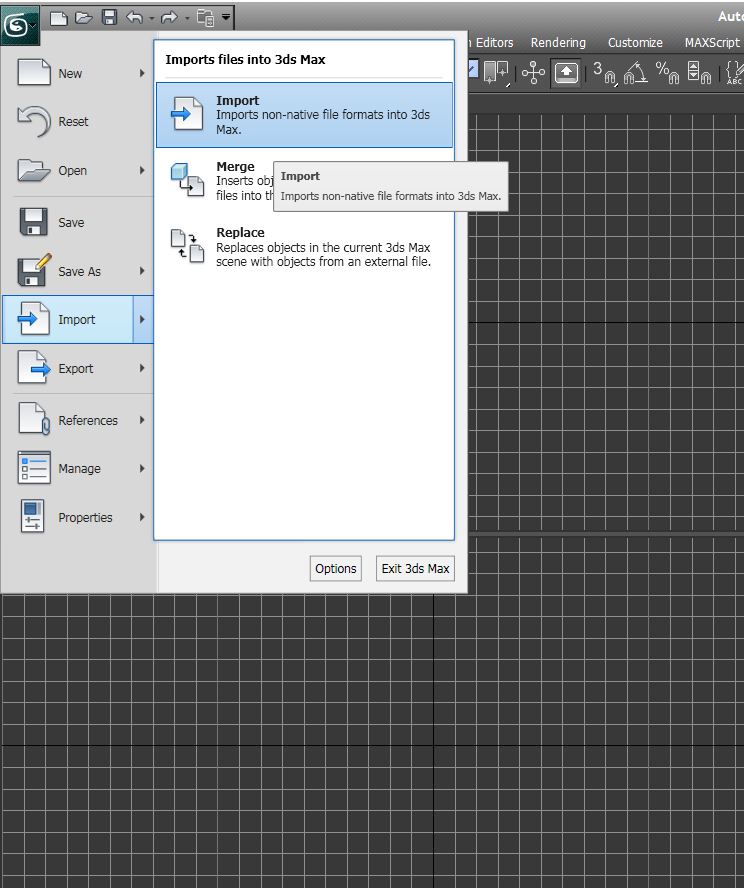The width and height of the screenshot is (744, 888).
Task: Open the Redo history dropdown arrow
Action: (187, 19)
